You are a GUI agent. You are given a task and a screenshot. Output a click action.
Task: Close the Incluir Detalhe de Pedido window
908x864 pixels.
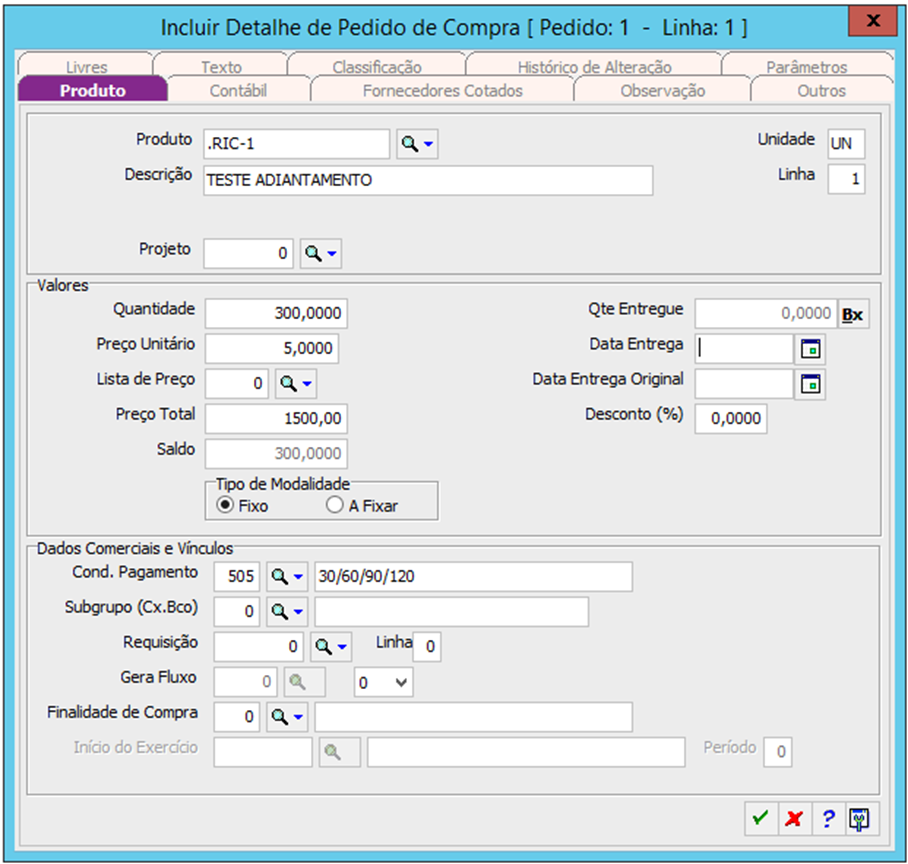pos(873,21)
